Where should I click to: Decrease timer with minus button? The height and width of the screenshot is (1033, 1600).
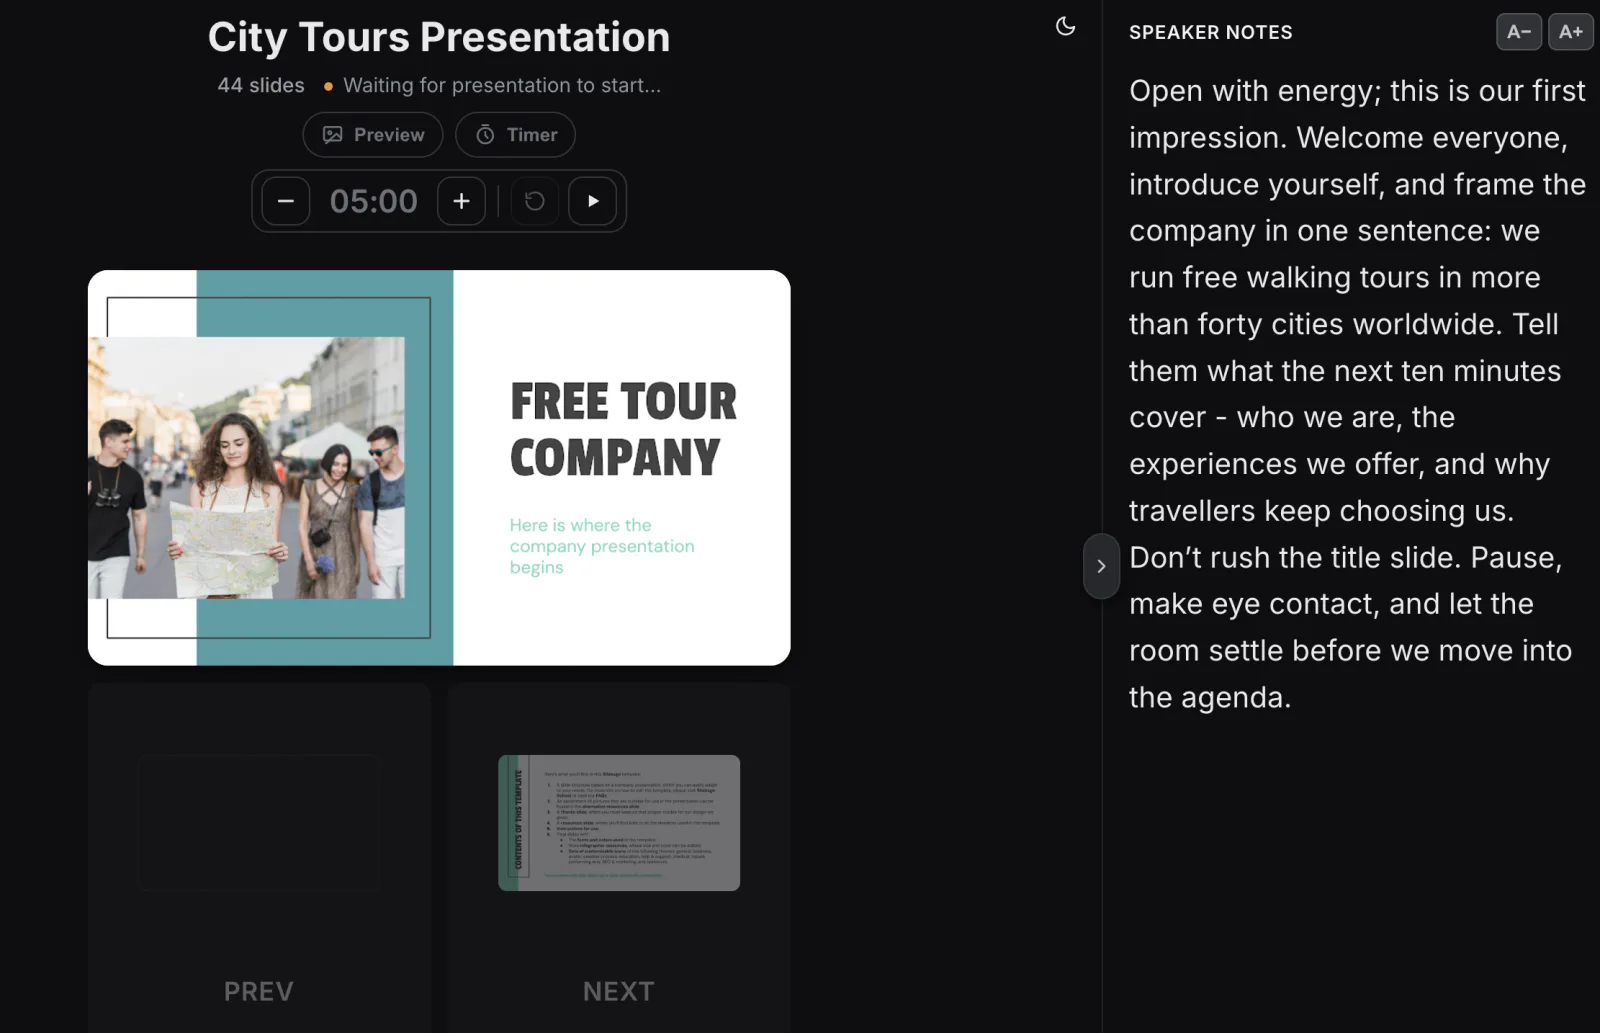point(286,201)
